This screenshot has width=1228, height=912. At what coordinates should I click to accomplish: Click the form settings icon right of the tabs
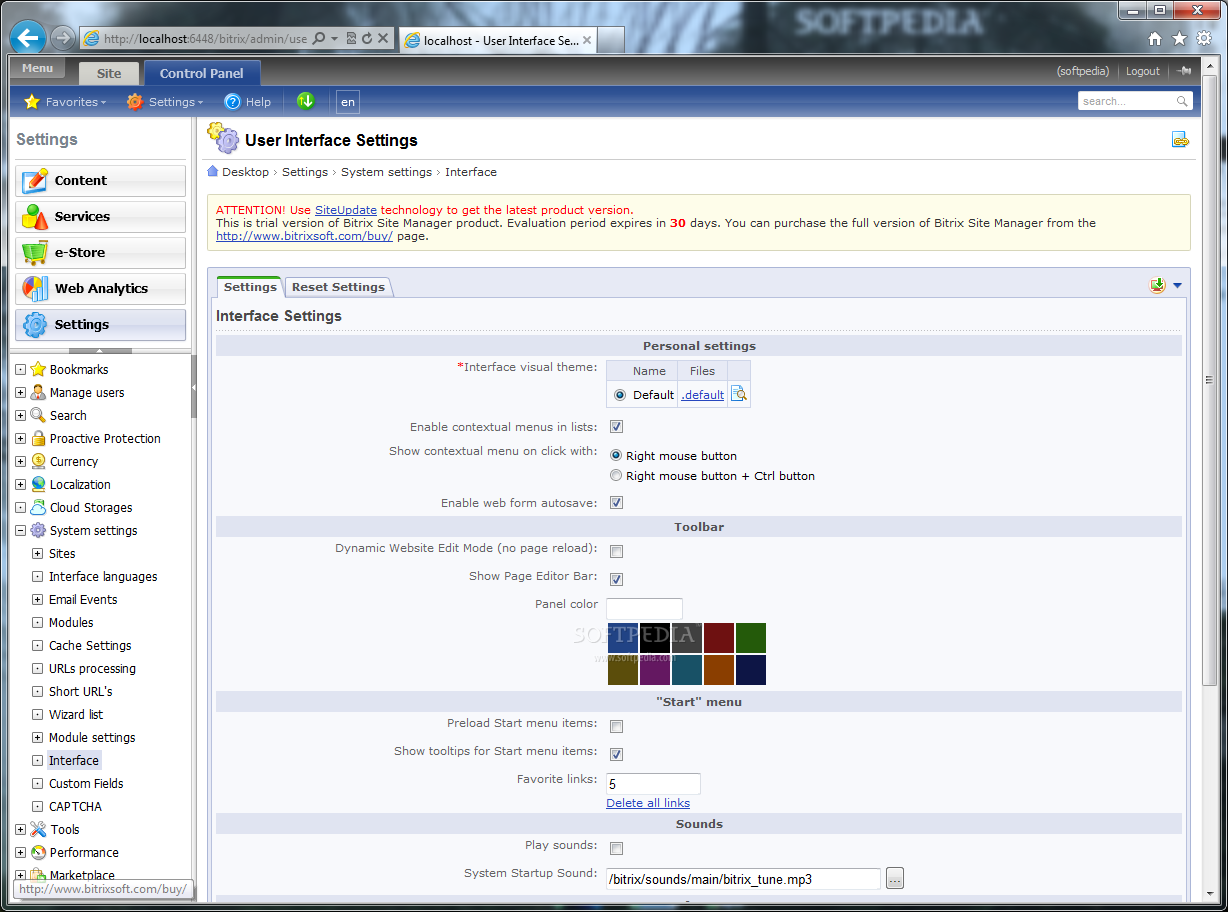(x=1158, y=285)
